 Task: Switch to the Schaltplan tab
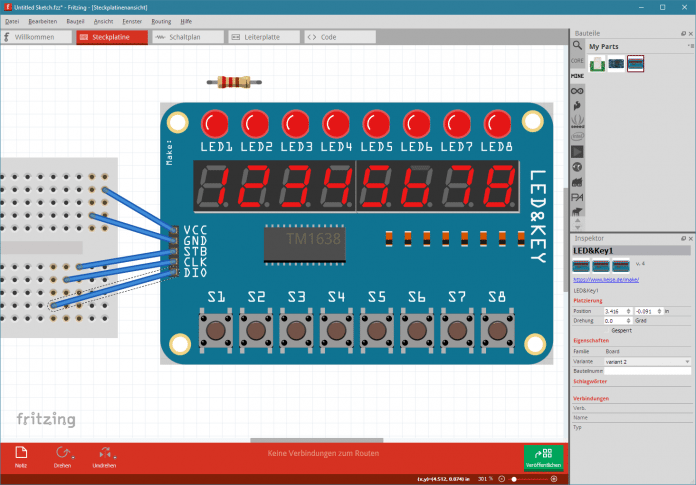[x=188, y=37]
